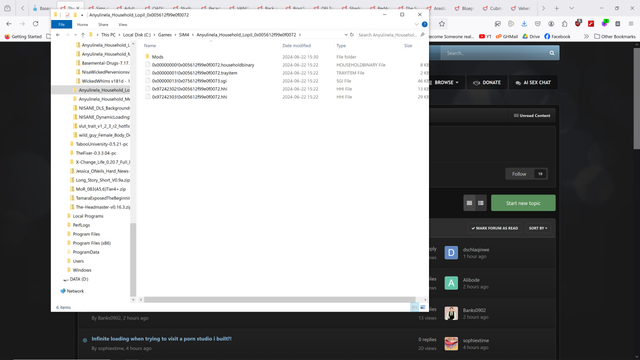Open address bar history dropdown

click(x=346, y=35)
